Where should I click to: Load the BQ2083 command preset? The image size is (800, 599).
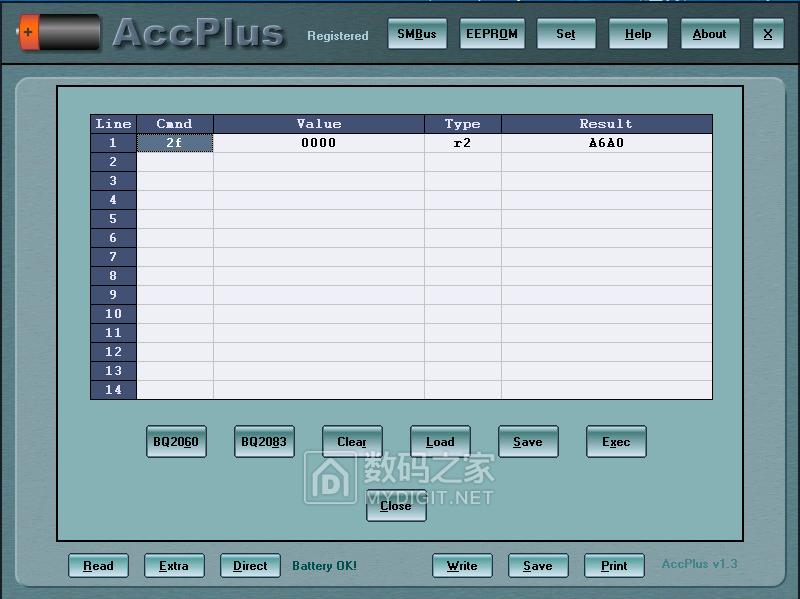264,442
